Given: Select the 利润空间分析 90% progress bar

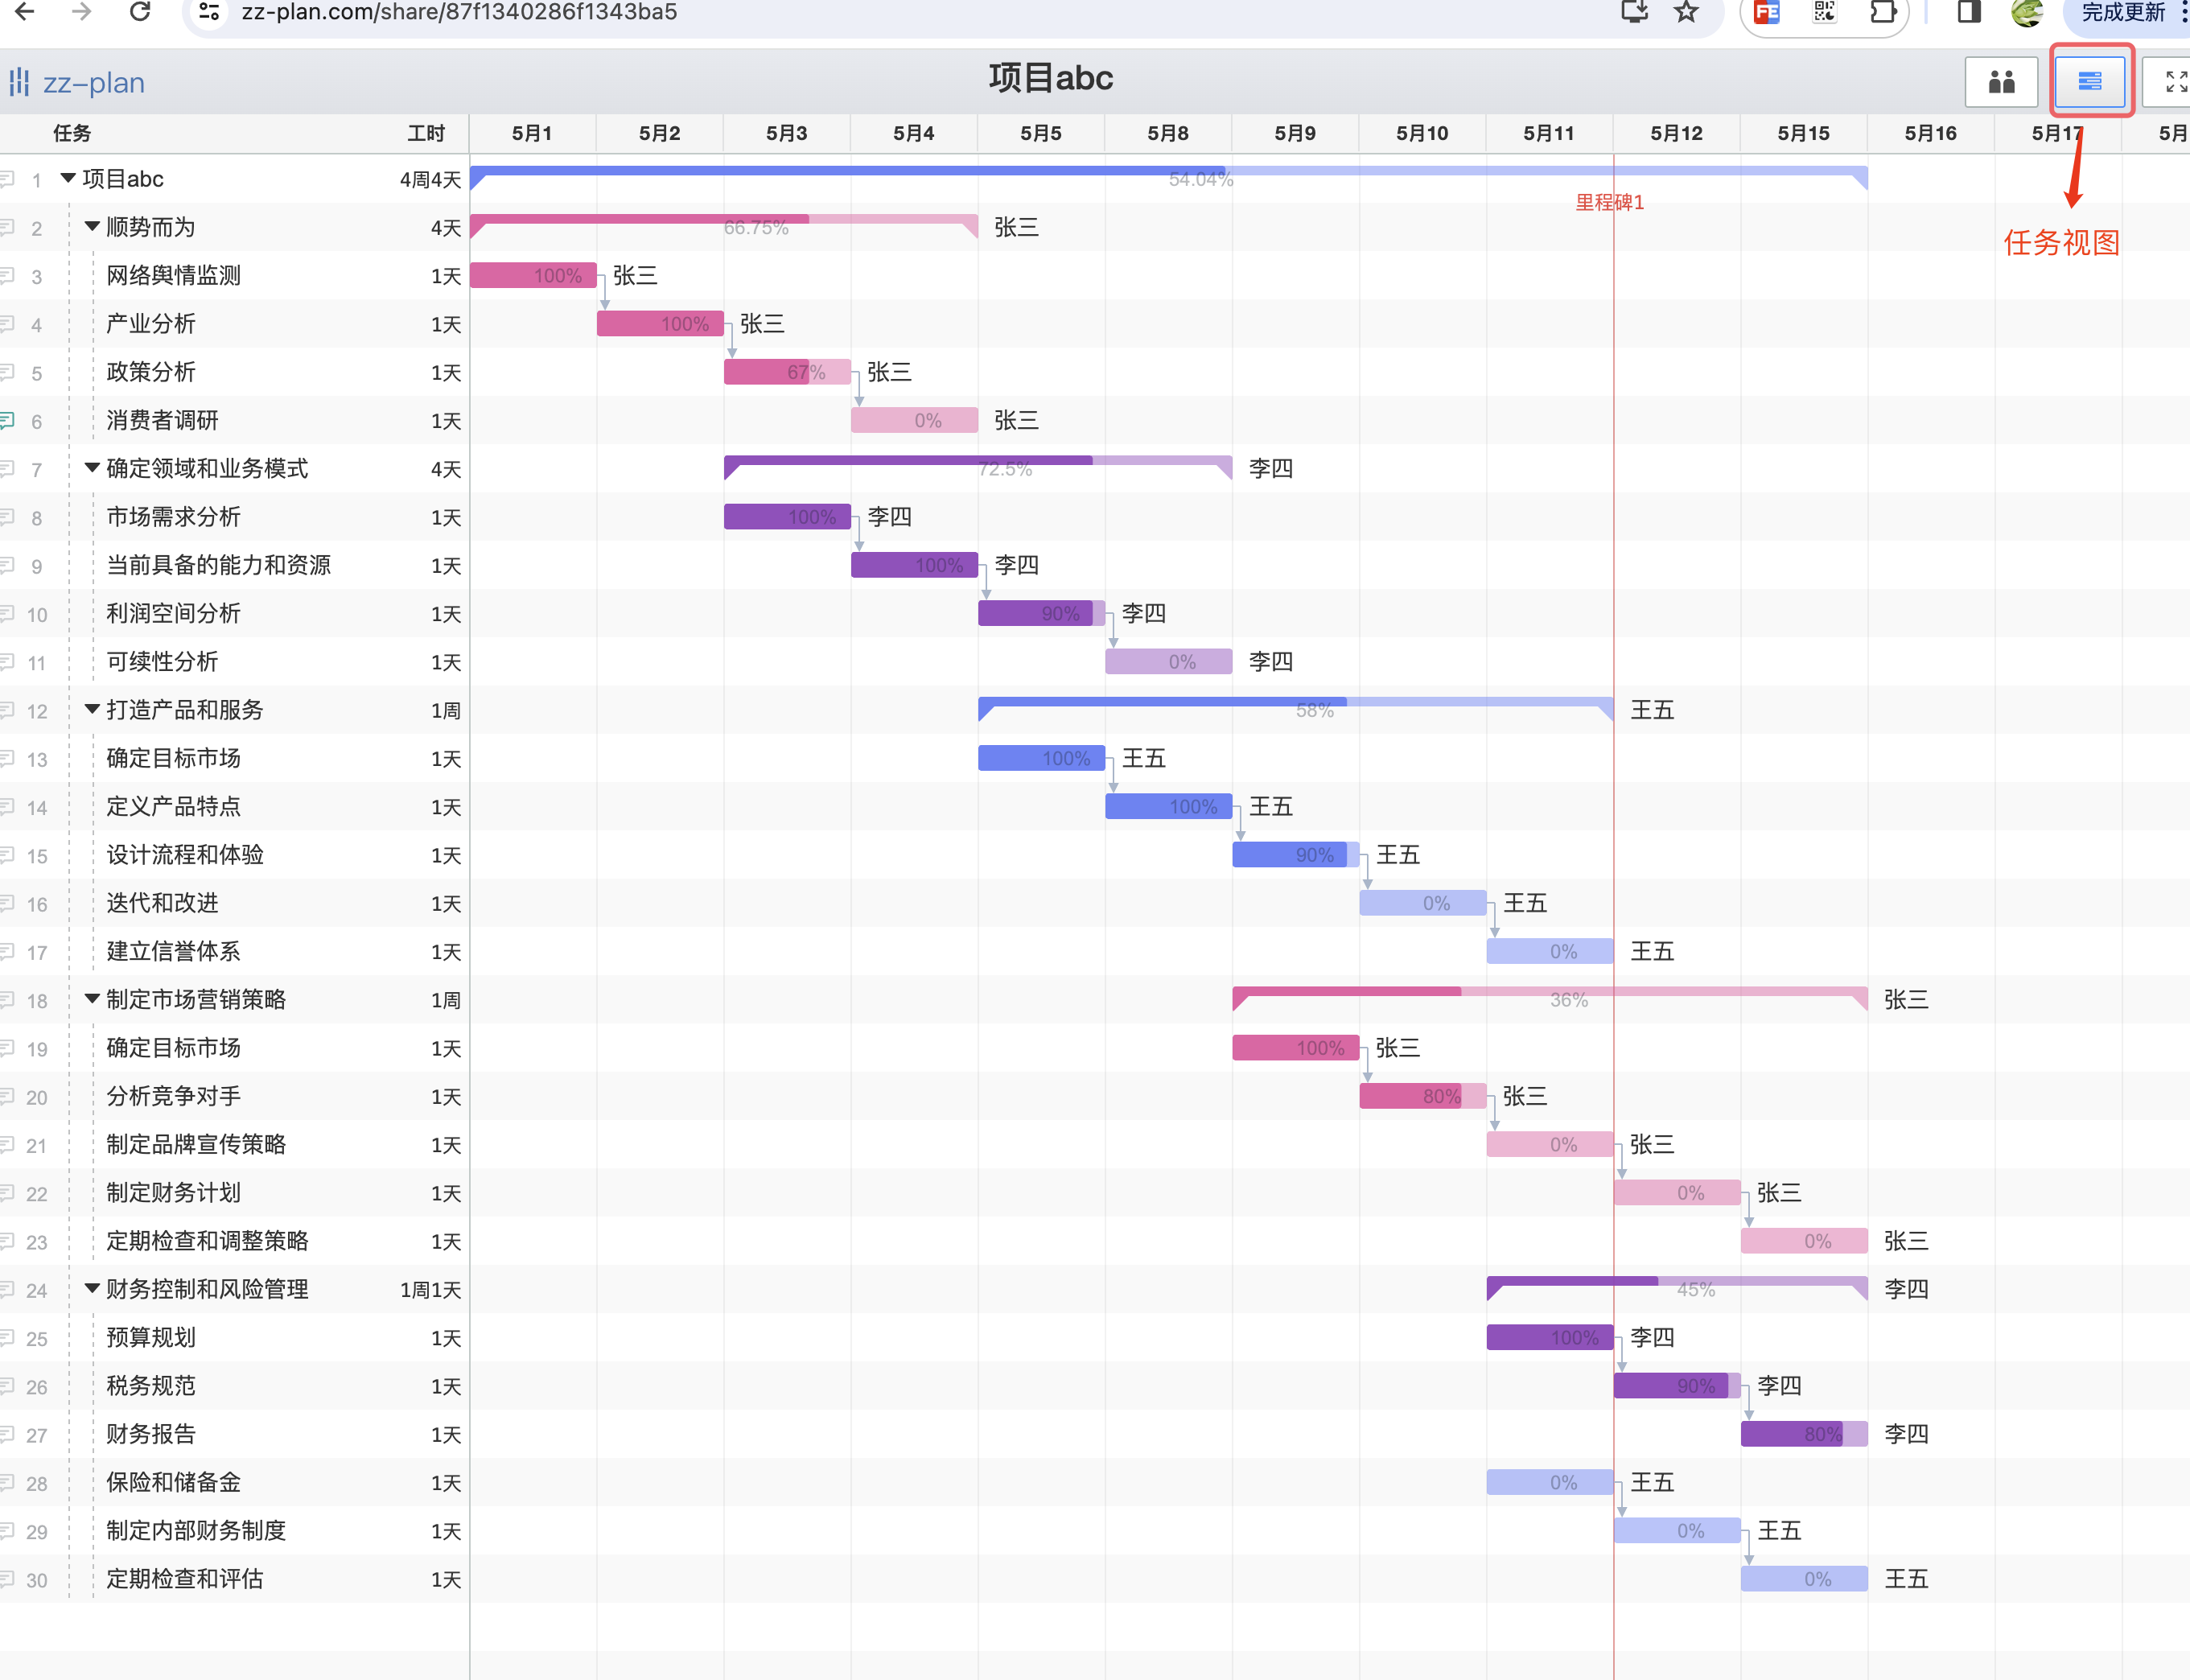Looking at the screenshot, I should pos(1041,613).
